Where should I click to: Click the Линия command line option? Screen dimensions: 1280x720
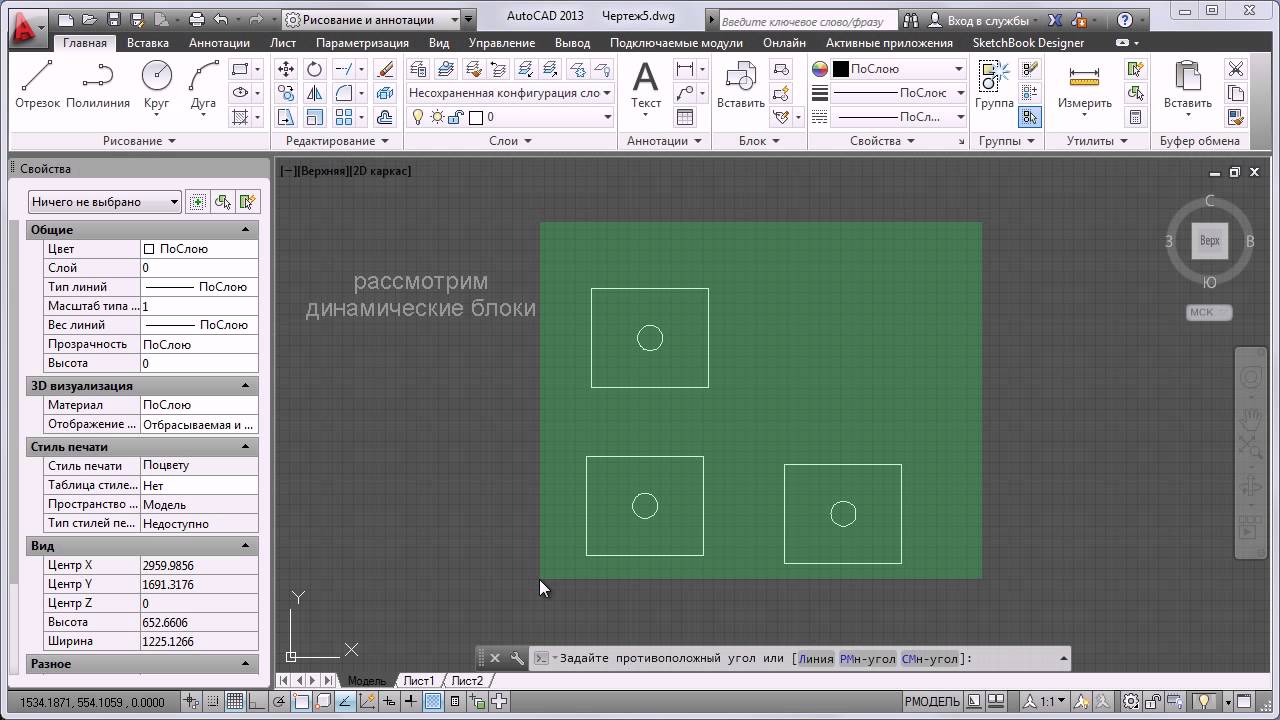pyautogui.click(x=816, y=658)
